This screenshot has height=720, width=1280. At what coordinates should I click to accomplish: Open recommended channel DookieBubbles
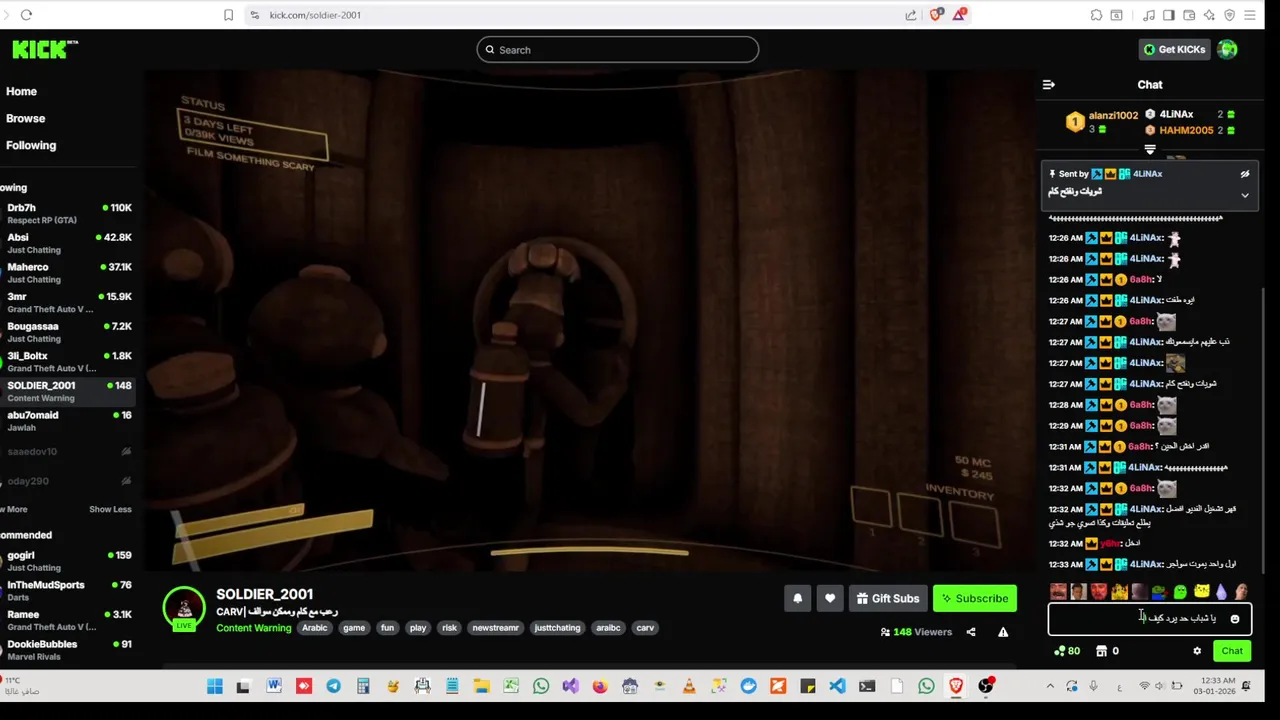67,650
